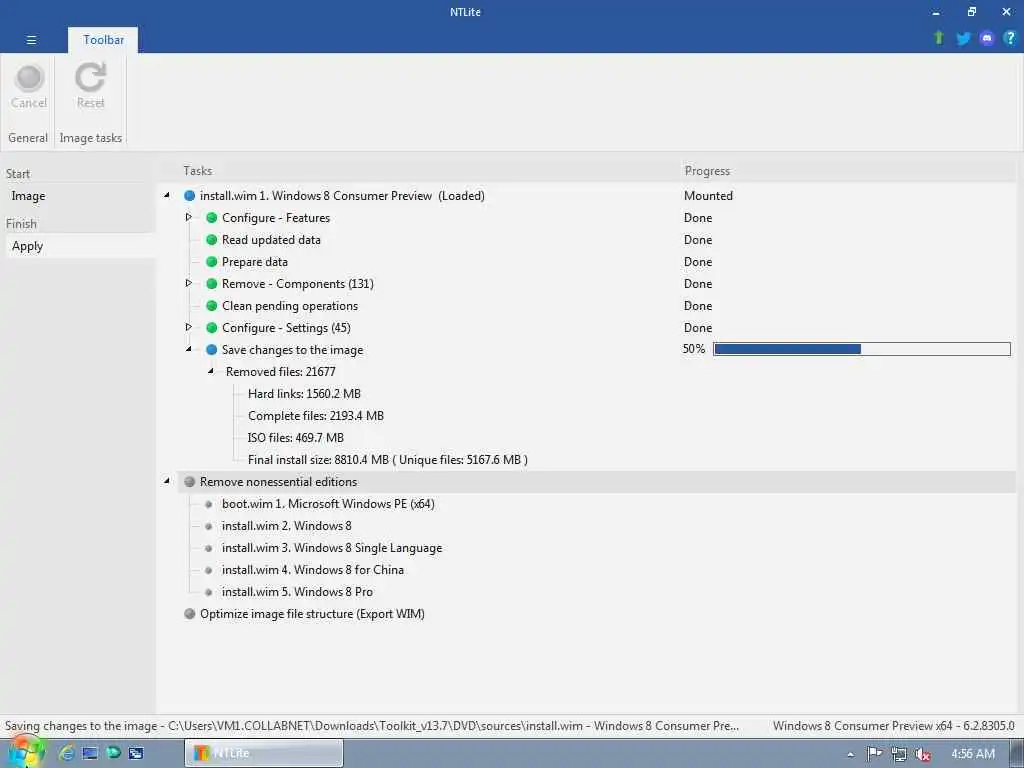Click green dot beside Prepare data
Viewport: 1024px width, 768px height.
[x=212, y=262]
